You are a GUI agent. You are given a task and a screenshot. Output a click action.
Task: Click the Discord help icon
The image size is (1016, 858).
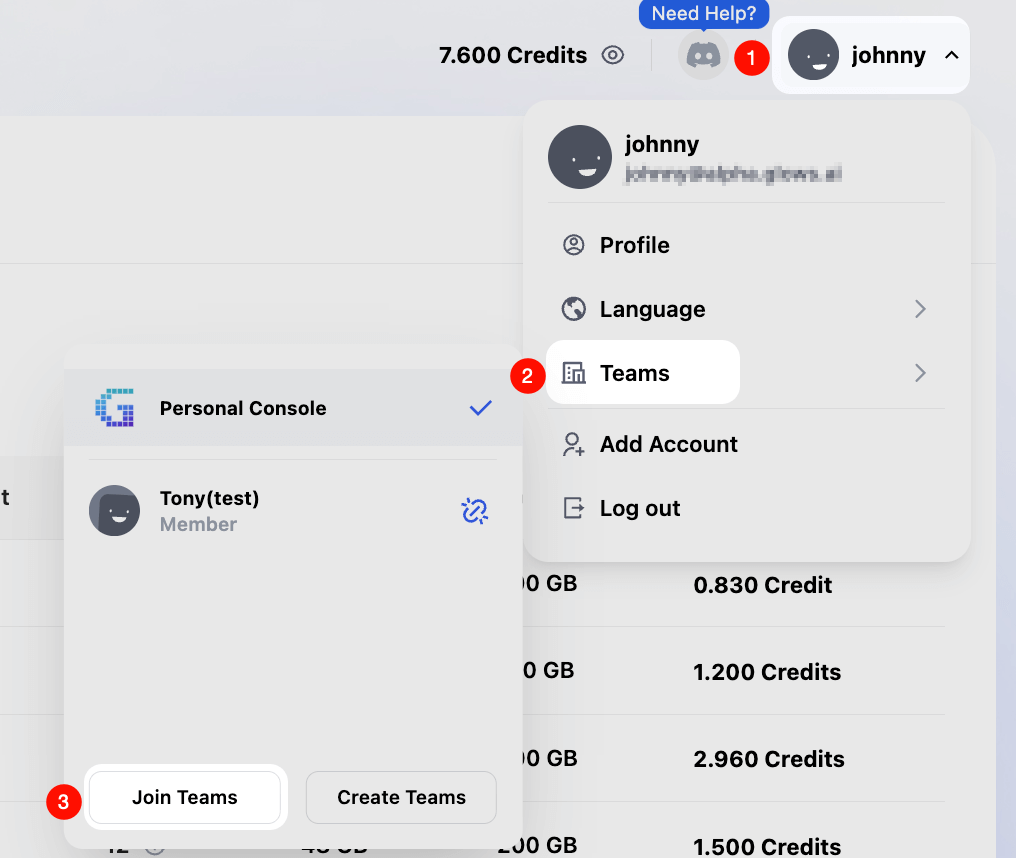[703, 55]
